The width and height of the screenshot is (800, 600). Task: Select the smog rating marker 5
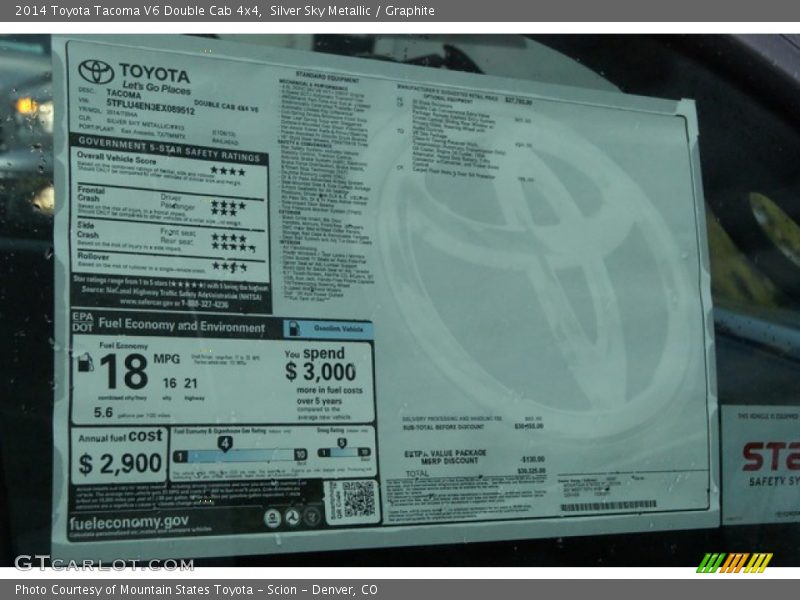pyautogui.click(x=342, y=443)
